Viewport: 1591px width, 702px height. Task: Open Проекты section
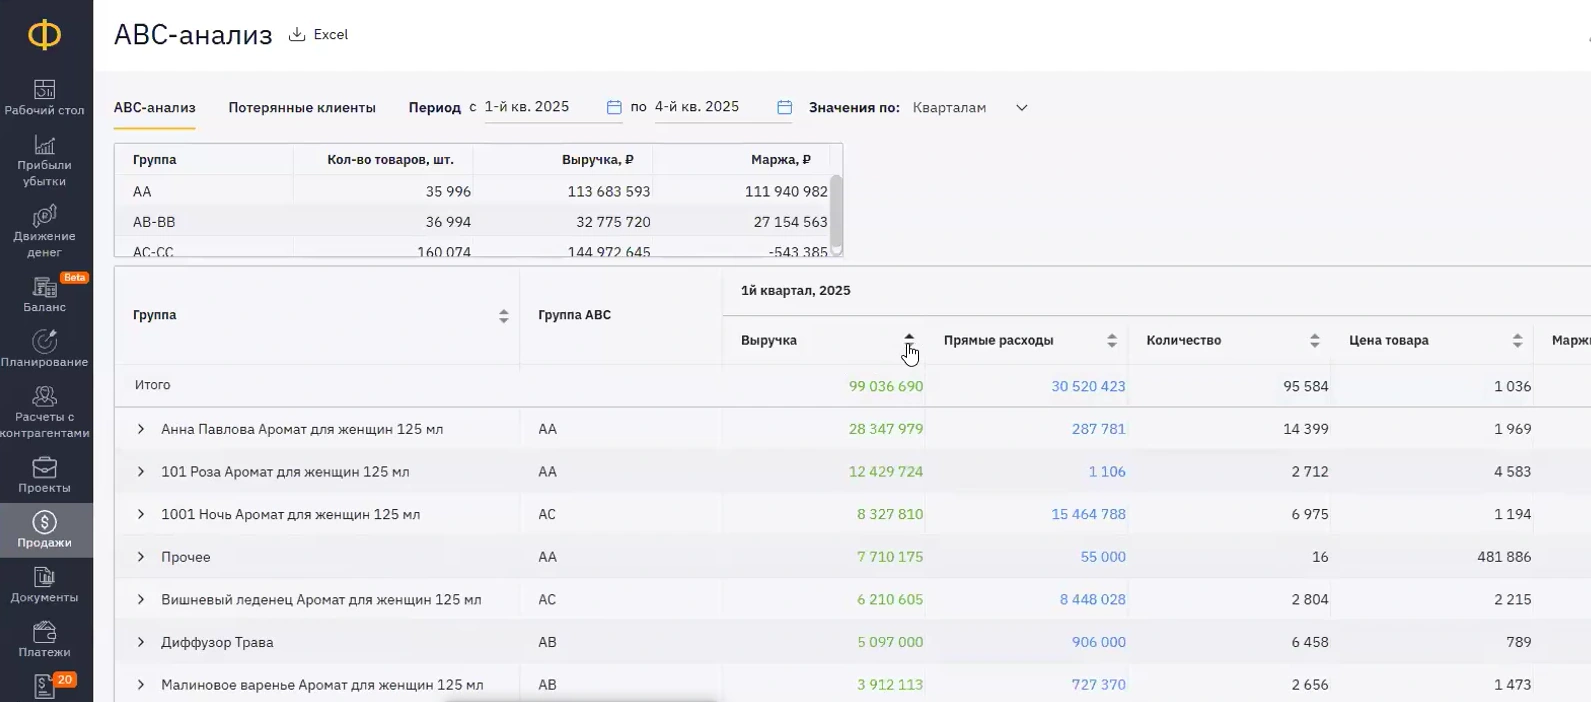[44, 475]
